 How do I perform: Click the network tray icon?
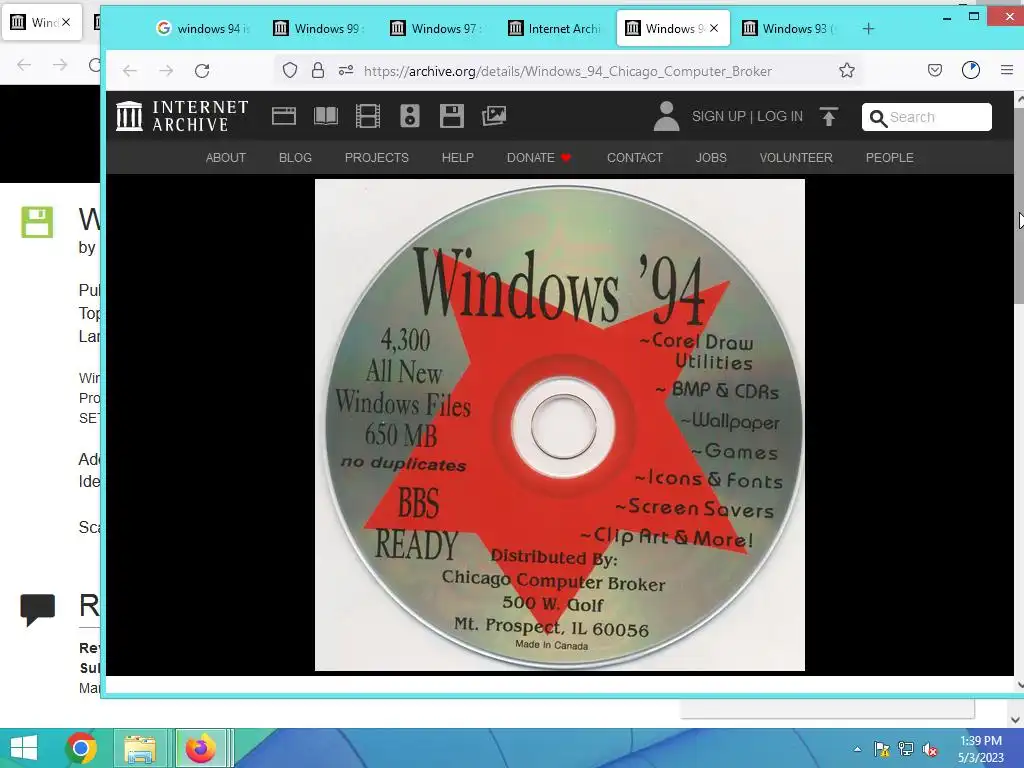(x=906, y=749)
